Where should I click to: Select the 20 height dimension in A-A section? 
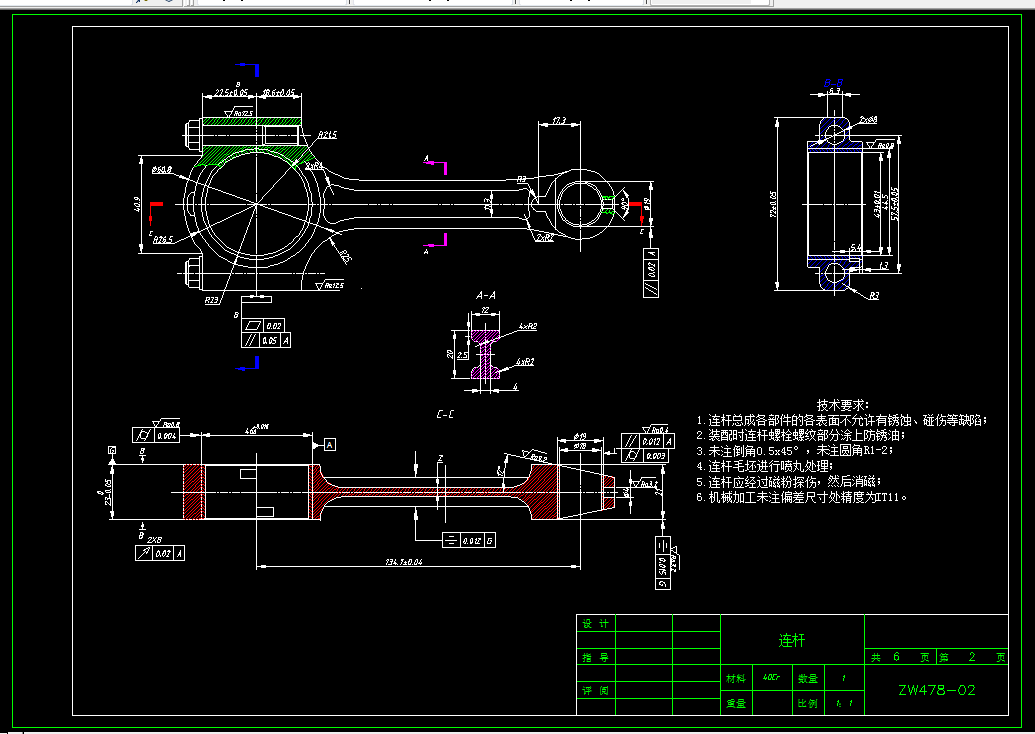click(x=451, y=354)
